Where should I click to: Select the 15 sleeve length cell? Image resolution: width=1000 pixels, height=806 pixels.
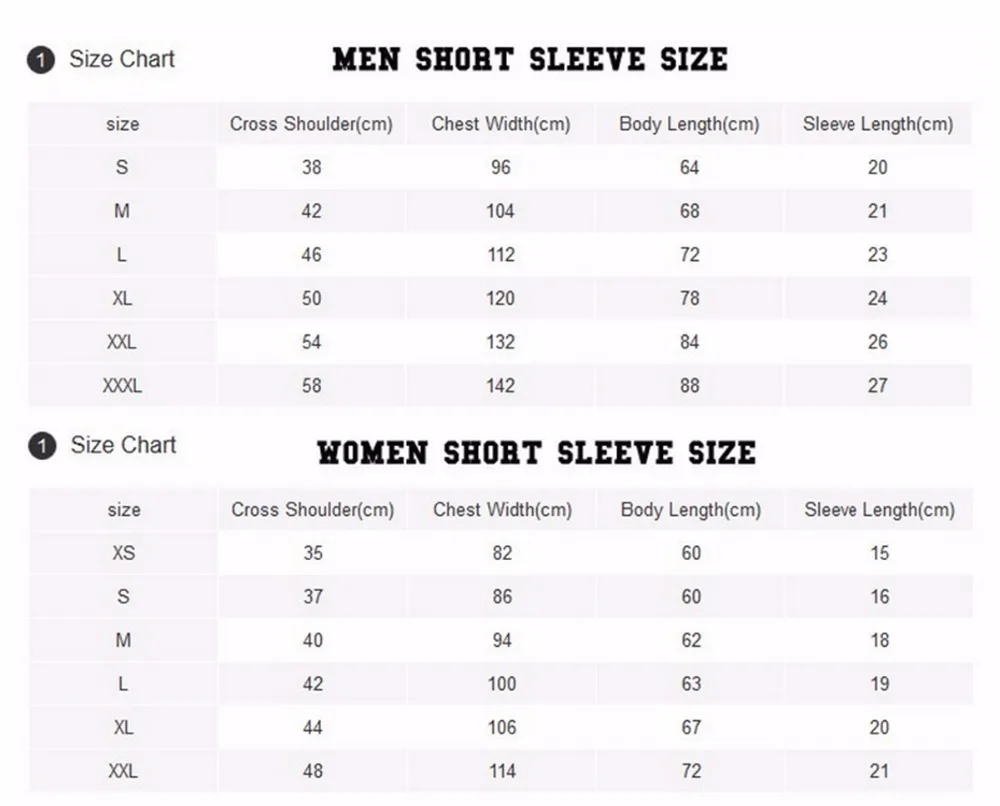[879, 553]
